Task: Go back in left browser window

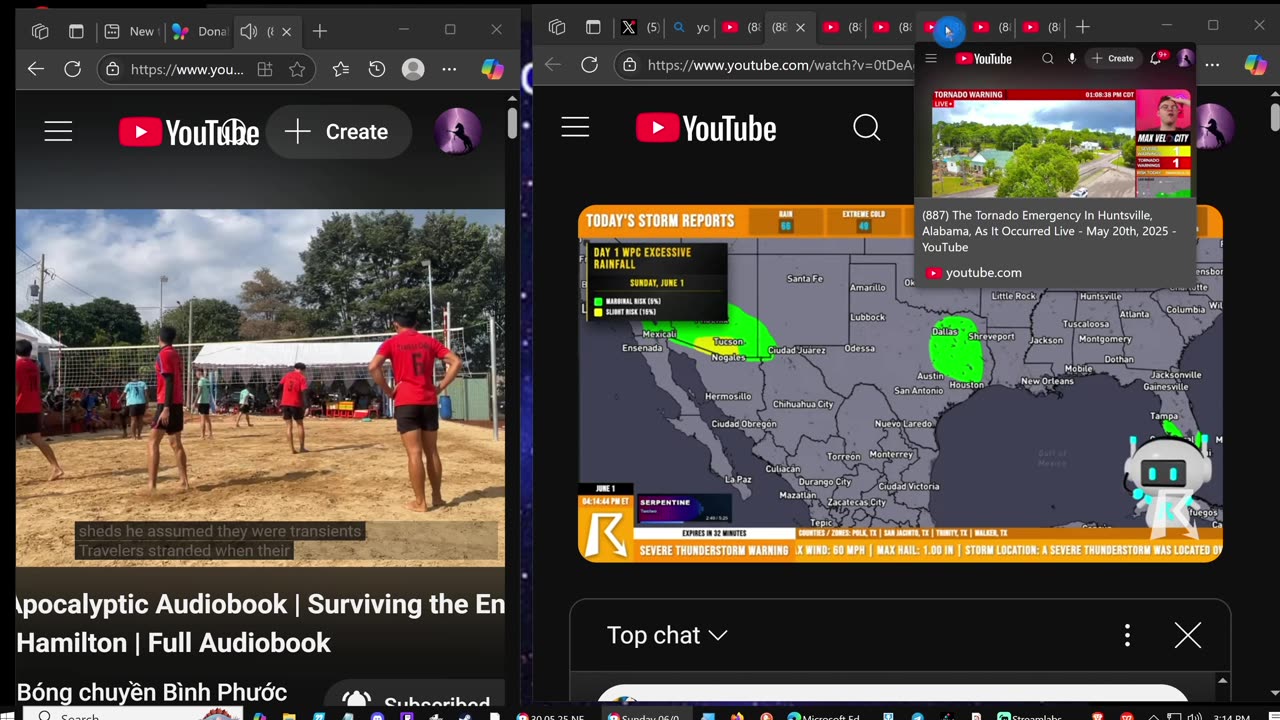Action: [x=36, y=69]
